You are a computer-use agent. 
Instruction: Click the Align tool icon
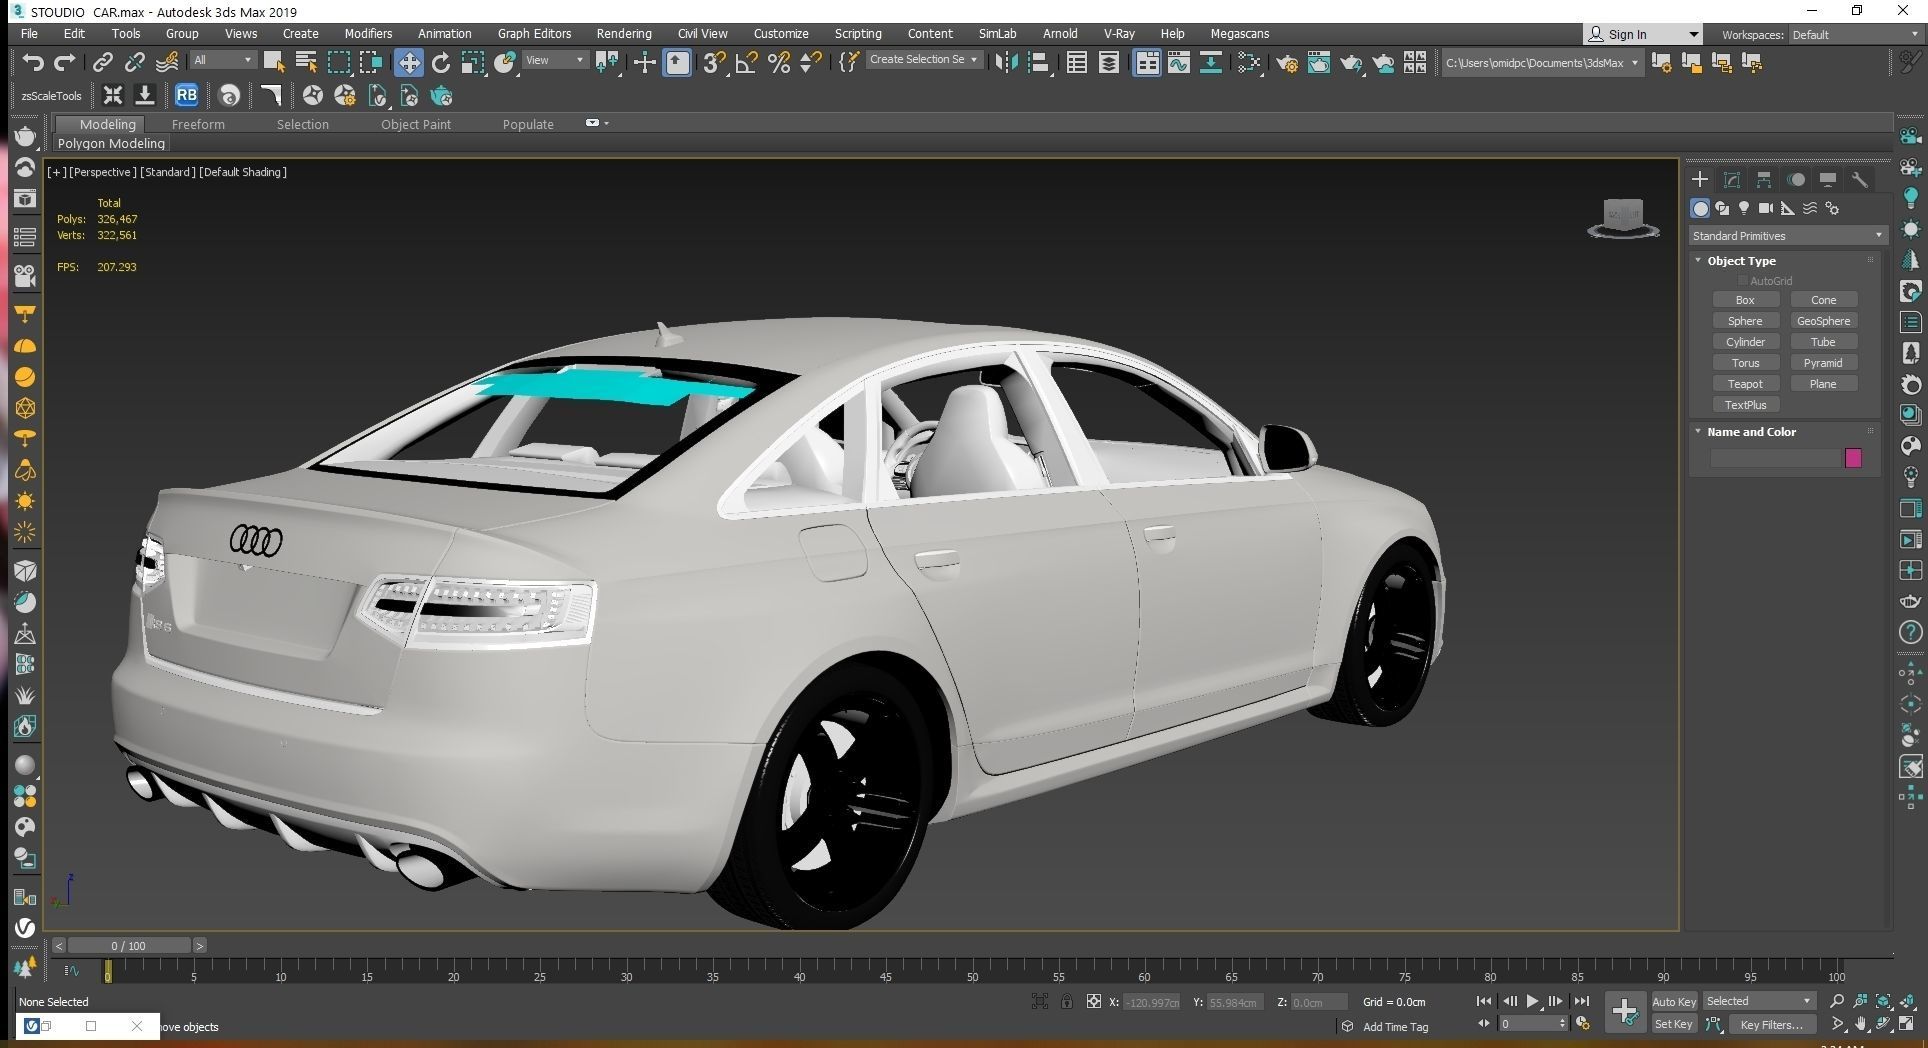[1039, 63]
